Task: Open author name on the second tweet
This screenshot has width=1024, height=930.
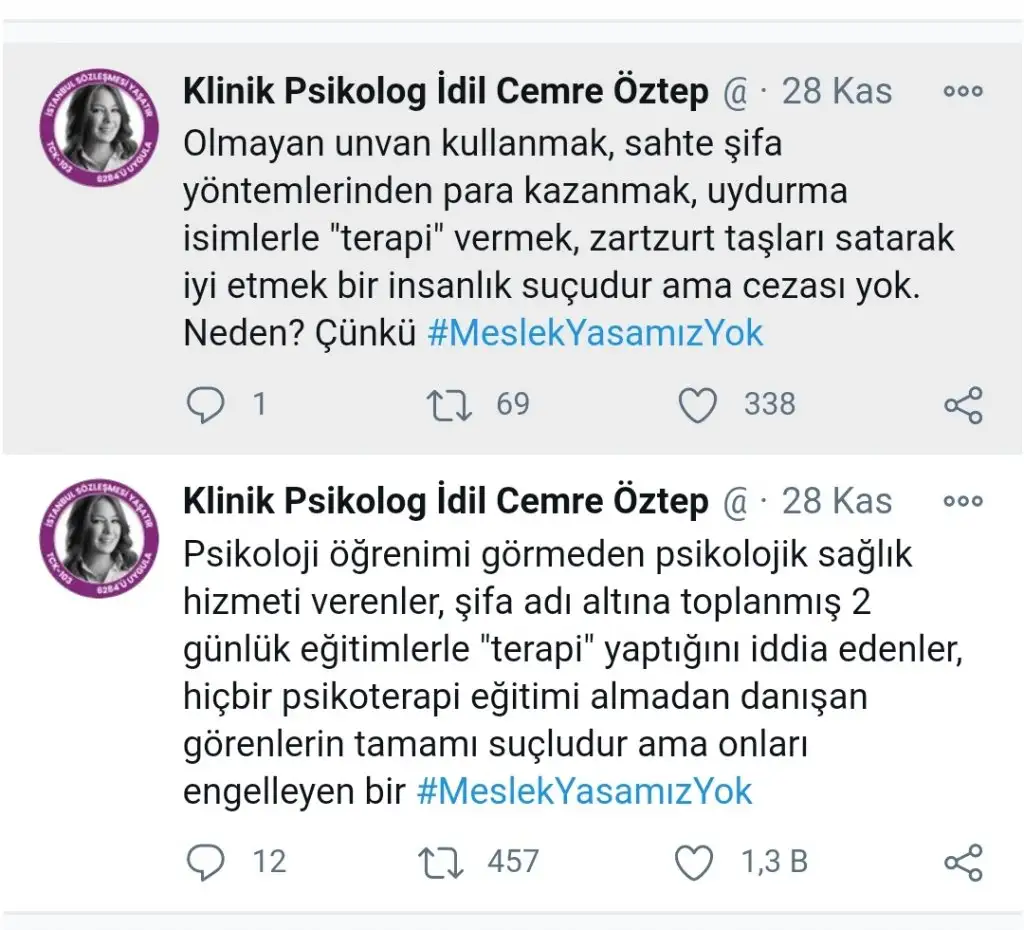Action: [445, 501]
